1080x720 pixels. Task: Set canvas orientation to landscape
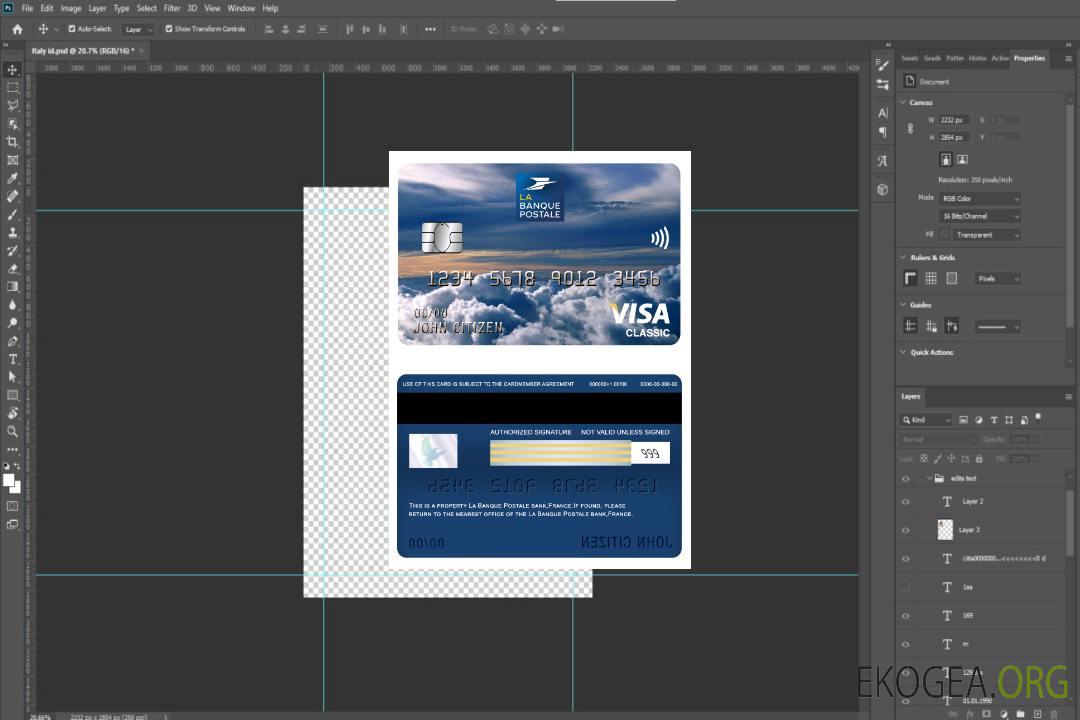(962, 159)
